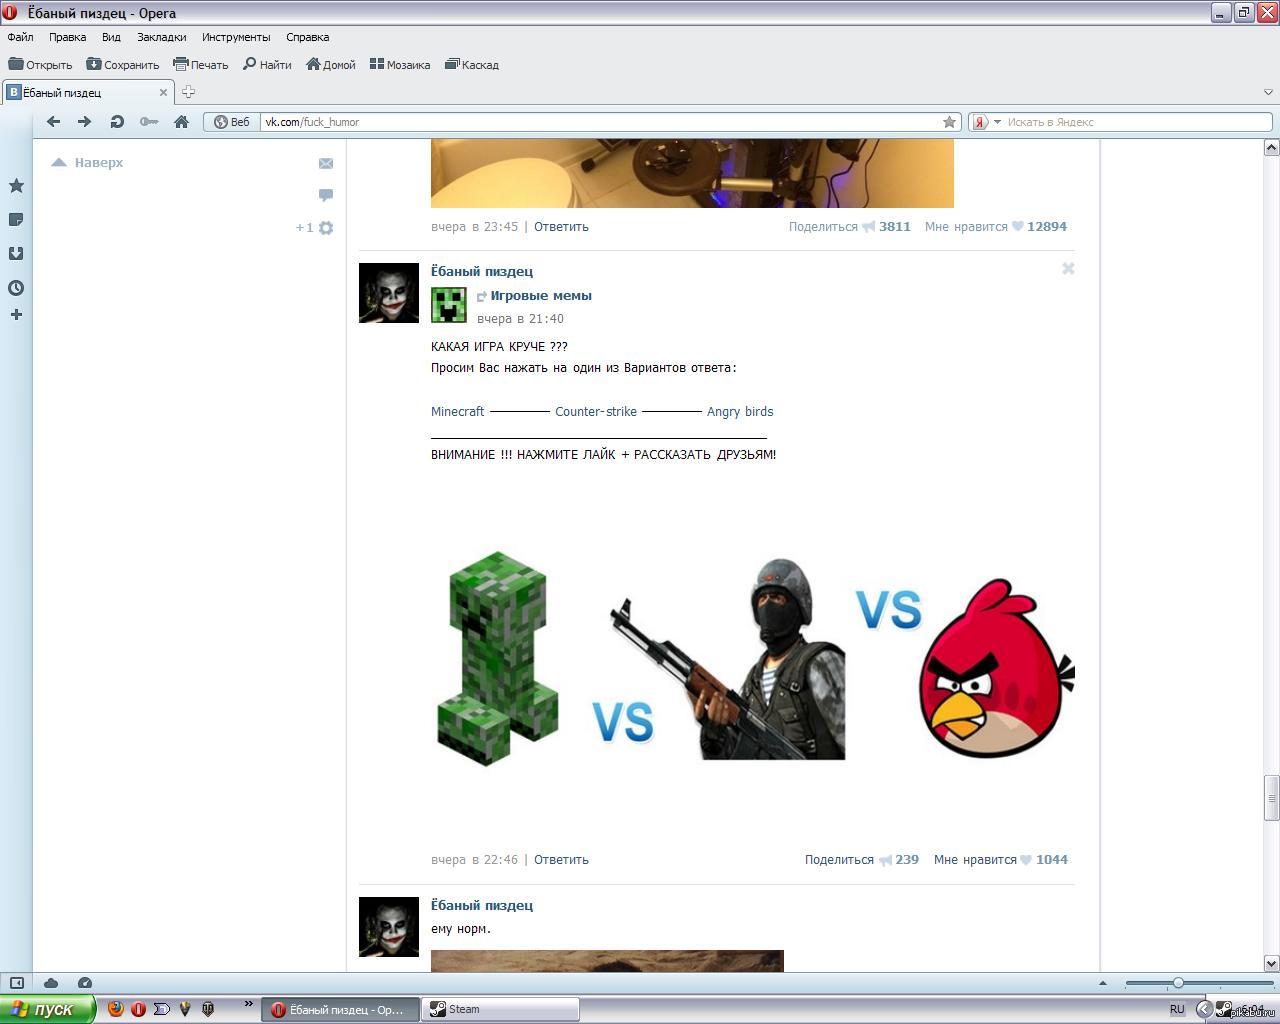Open the Инструменты menu
1280x1024 pixels.
coord(236,37)
